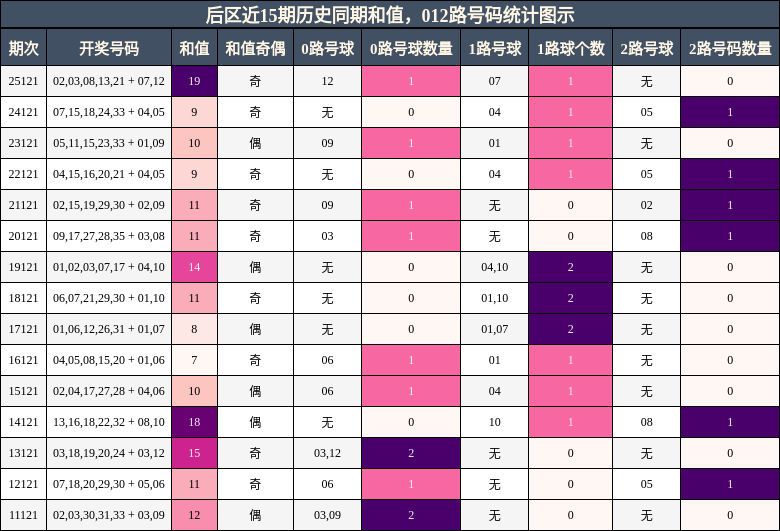Click the 2路号球 column header
Viewport: 780px width, 531px height.
pyautogui.click(x=647, y=48)
